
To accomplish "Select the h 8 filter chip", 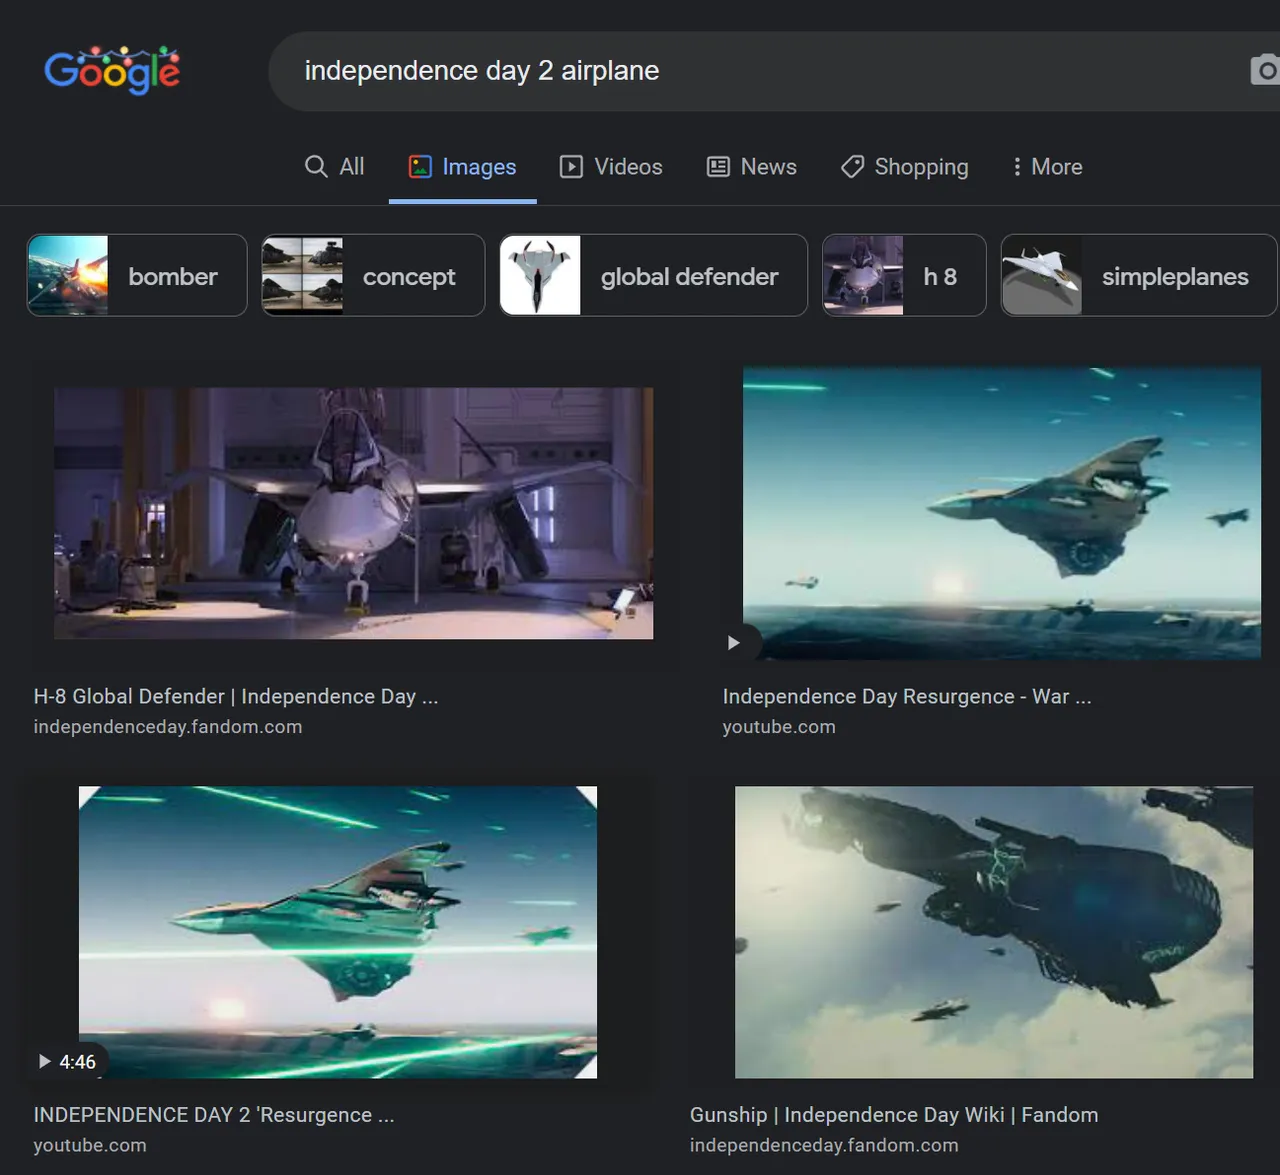I will (x=905, y=275).
